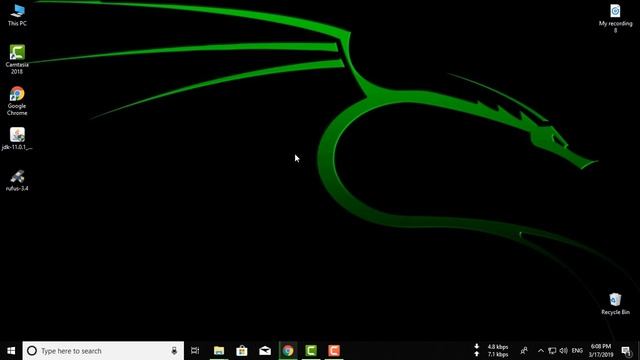The height and width of the screenshot is (360, 640).
Task: Switch to Chrome on the taskbar
Action: [288, 351]
